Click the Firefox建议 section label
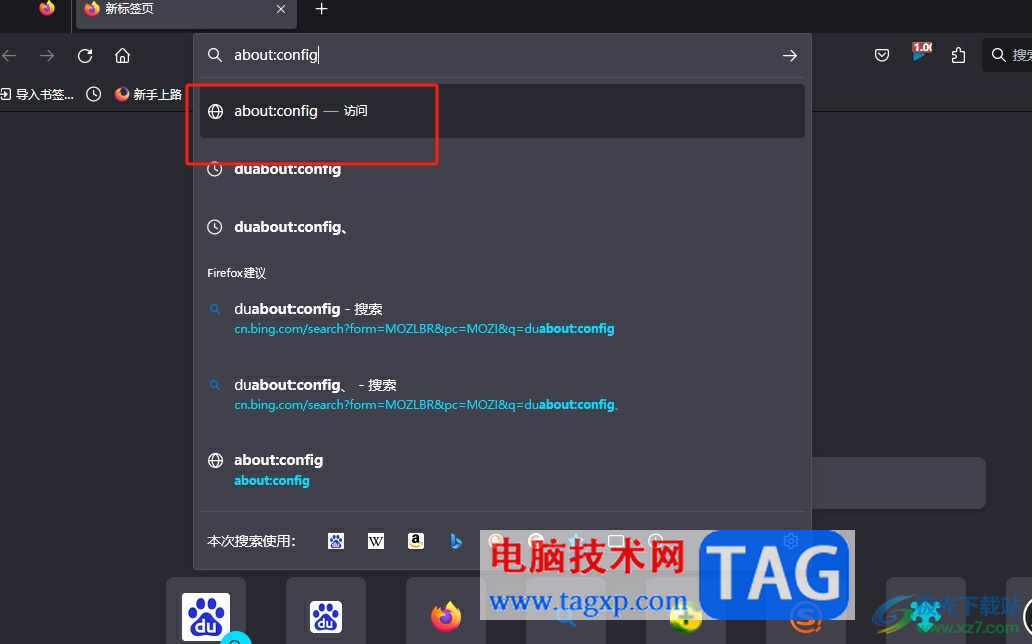This screenshot has height=644, width=1032. point(236,273)
